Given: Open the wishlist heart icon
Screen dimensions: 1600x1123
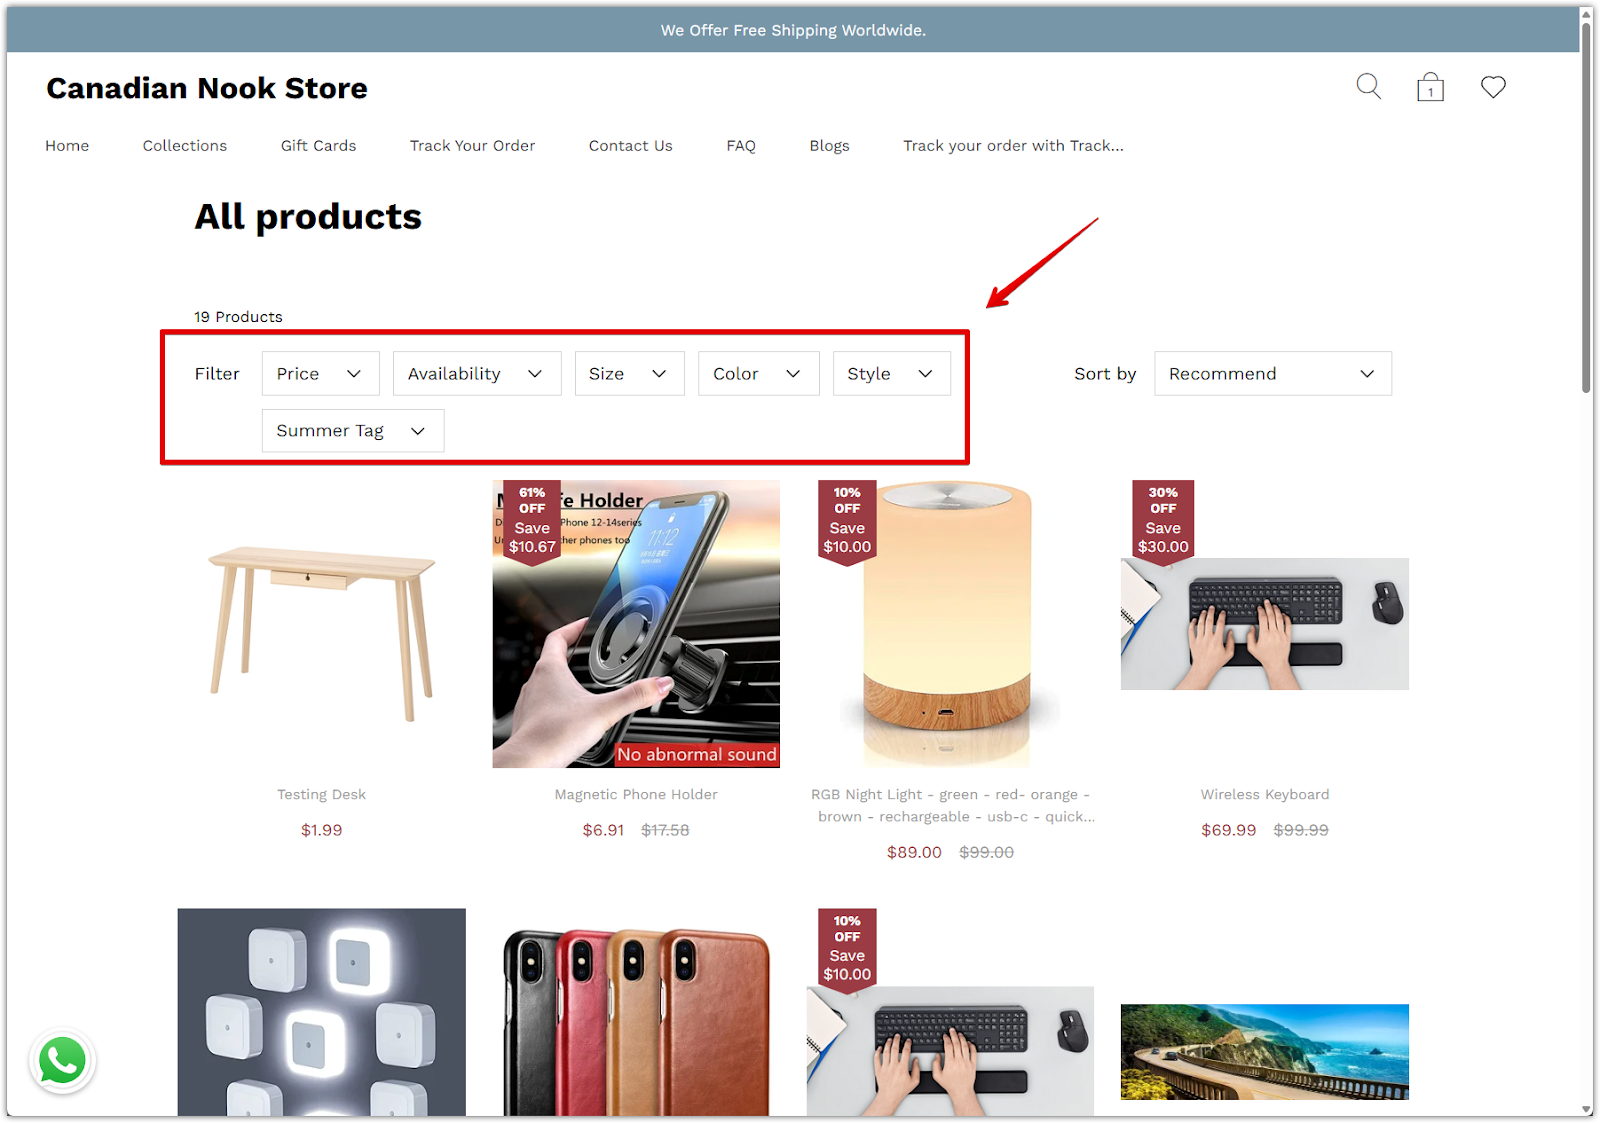Looking at the screenshot, I should click(x=1493, y=87).
